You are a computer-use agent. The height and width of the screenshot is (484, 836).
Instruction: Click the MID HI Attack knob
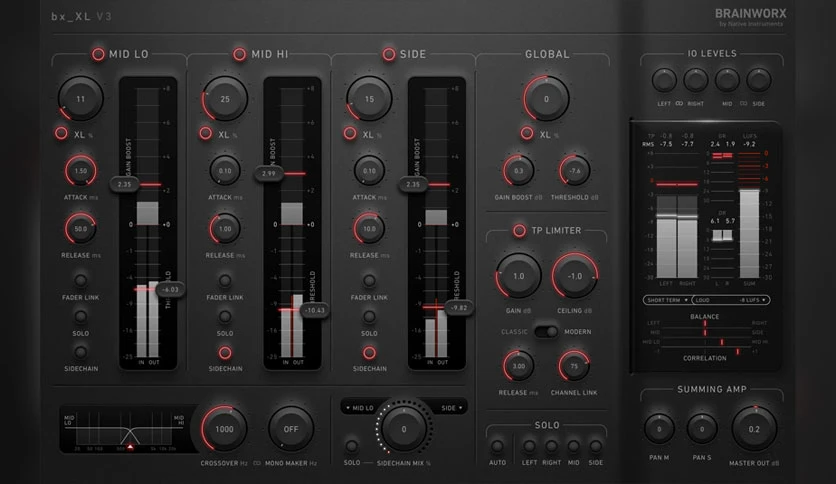point(225,171)
